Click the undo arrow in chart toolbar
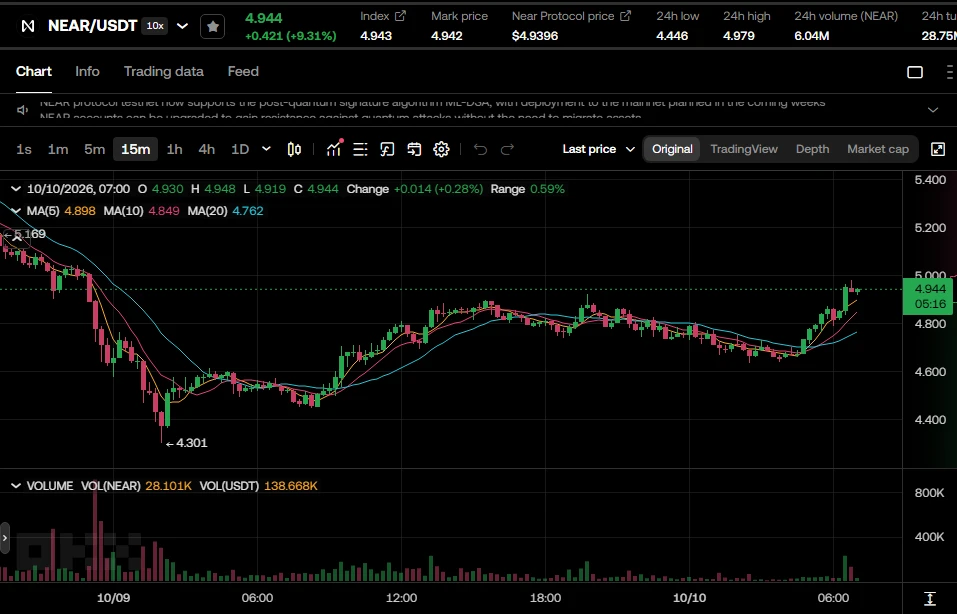This screenshot has height=614, width=957. click(x=480, y=149)
